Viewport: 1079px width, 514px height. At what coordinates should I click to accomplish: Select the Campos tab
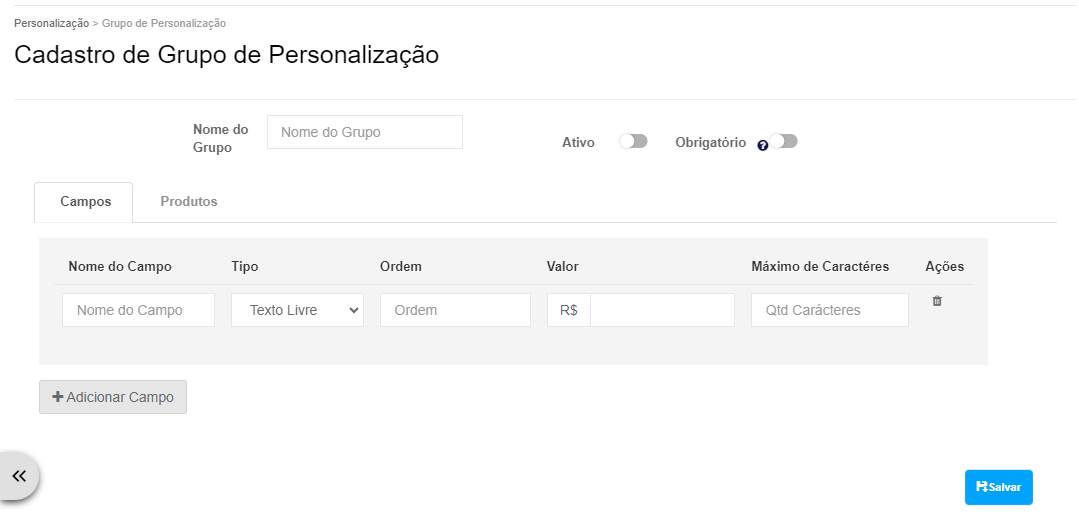pos(85,202)
